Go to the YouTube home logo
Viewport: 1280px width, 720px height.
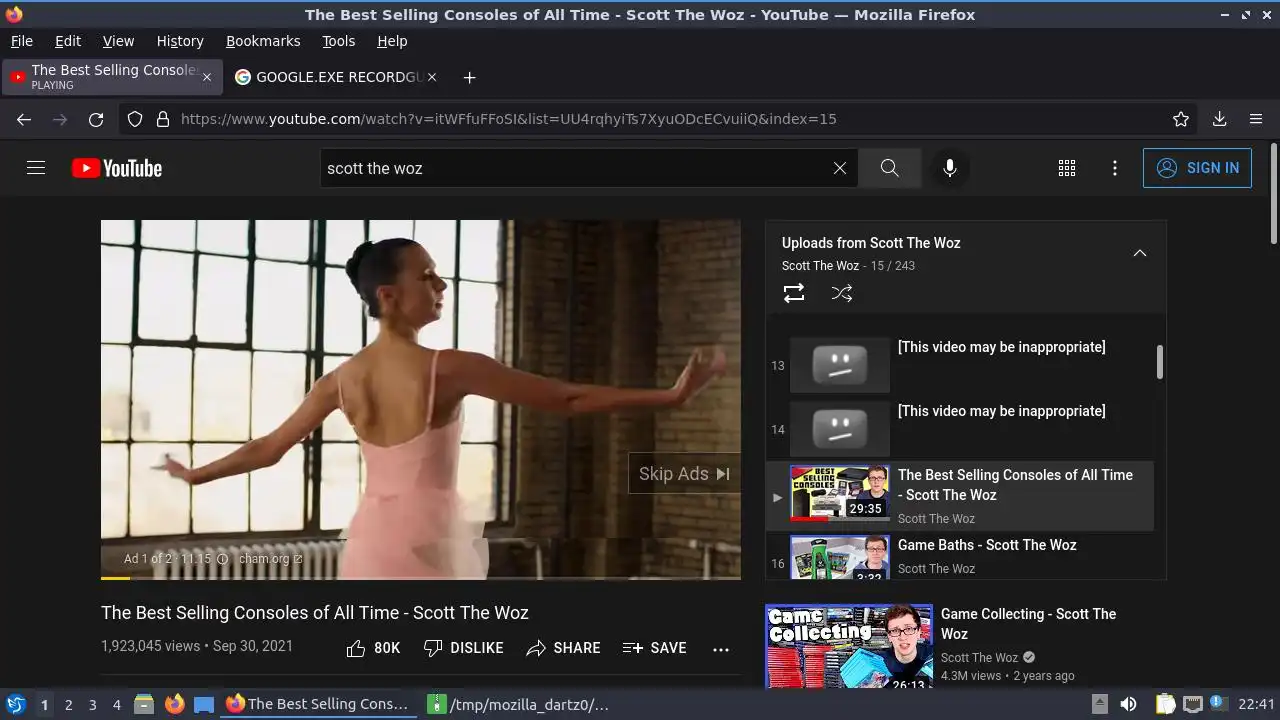(117, 168)
